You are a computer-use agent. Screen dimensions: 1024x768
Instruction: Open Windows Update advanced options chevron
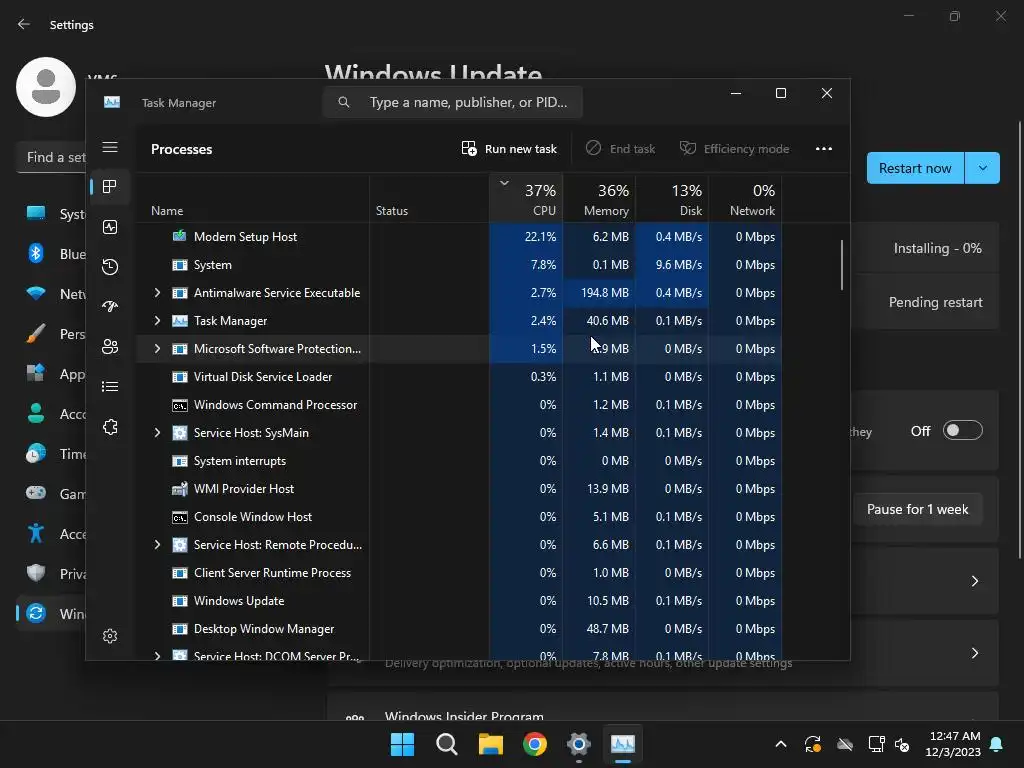pos(974,653)
